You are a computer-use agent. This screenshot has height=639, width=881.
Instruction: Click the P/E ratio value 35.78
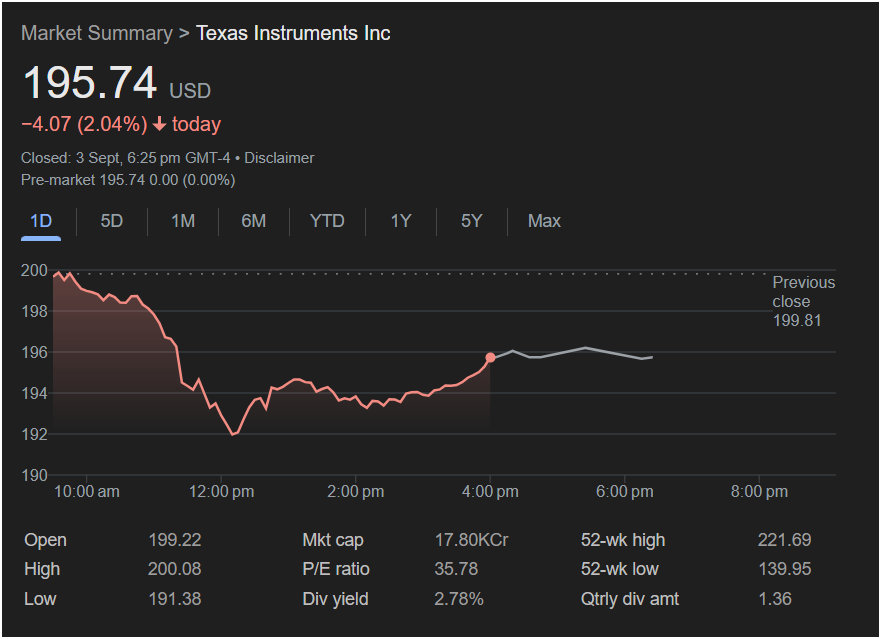pyautogui.click(x=456, y=569)
